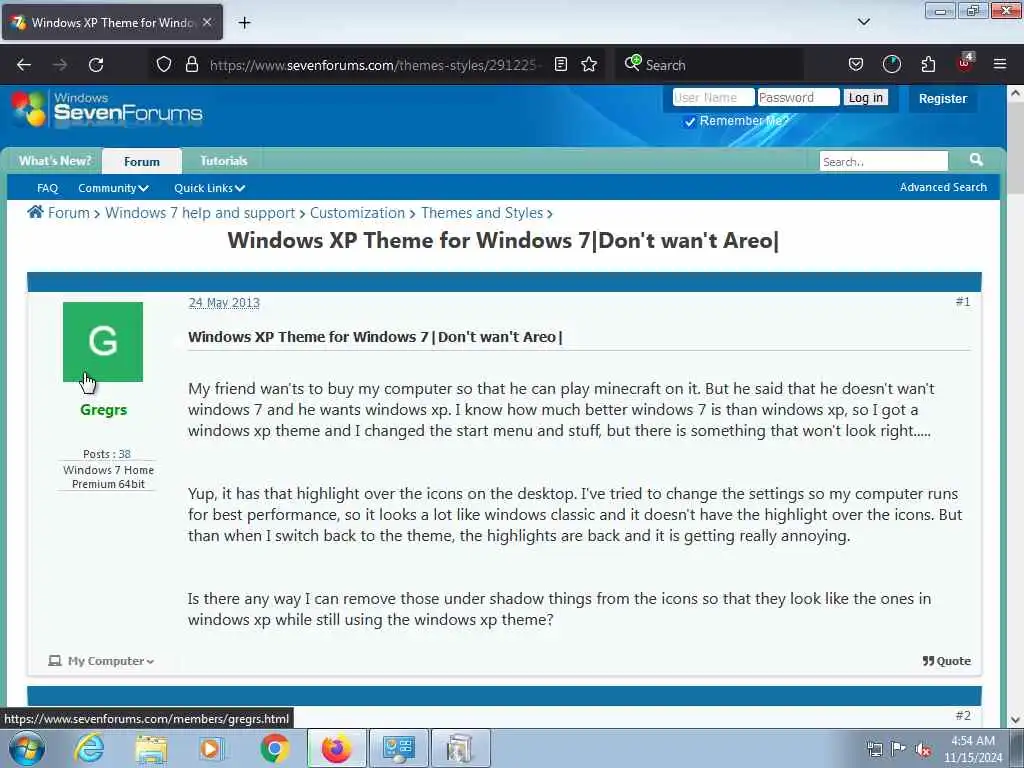Screen dimensions: 1024x768
Task: Launch Internet Explorer from the taskbar
Action: point(89,748)
